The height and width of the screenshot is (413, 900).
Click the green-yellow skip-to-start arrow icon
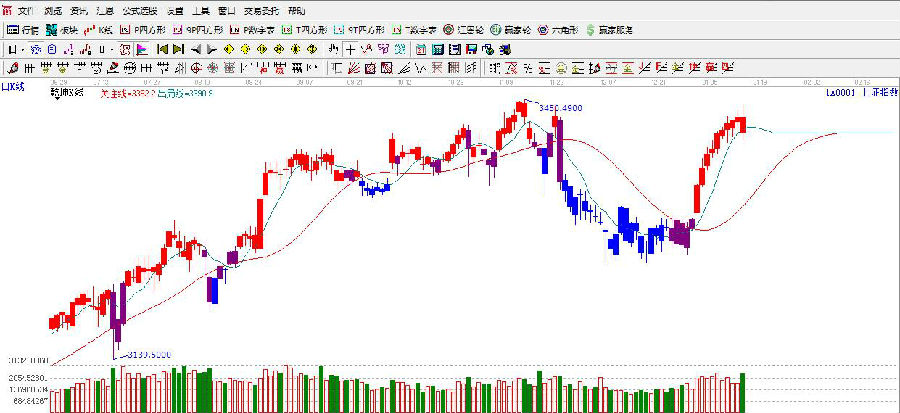[161, 48]
